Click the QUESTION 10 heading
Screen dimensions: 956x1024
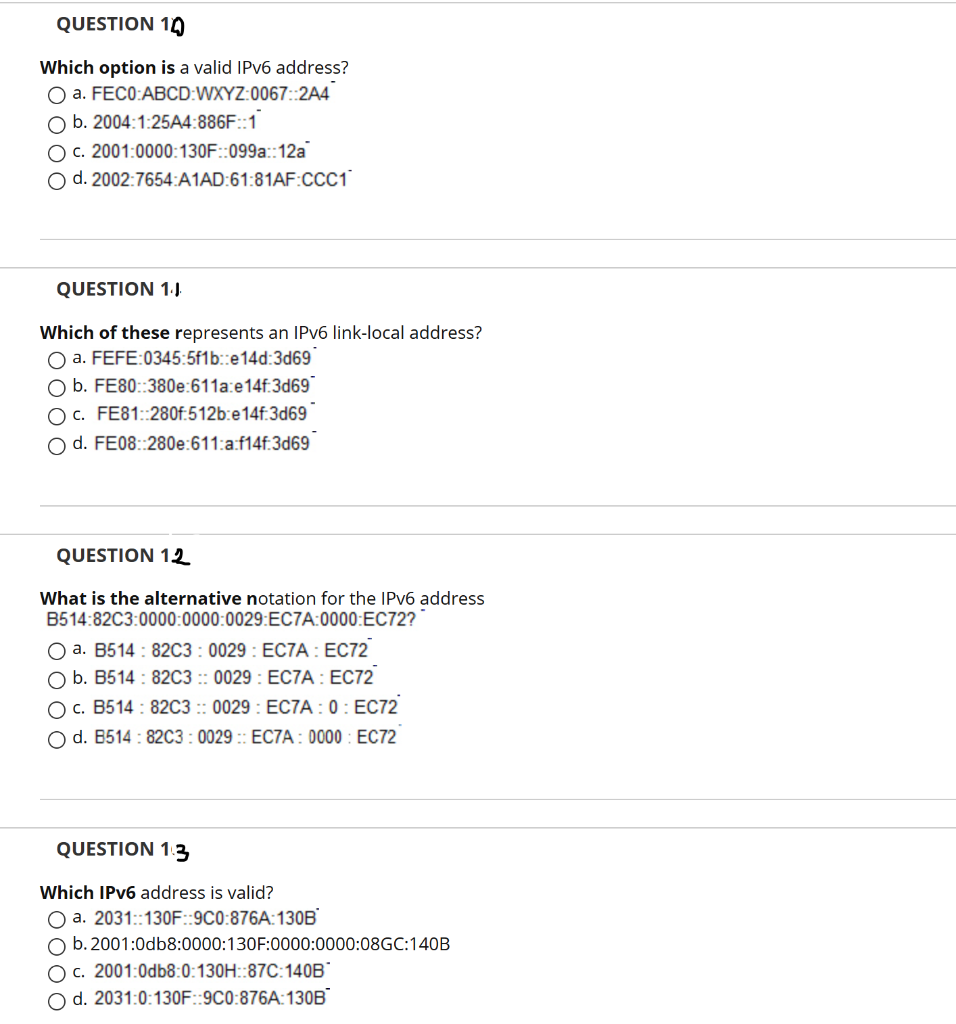[118, 24]
